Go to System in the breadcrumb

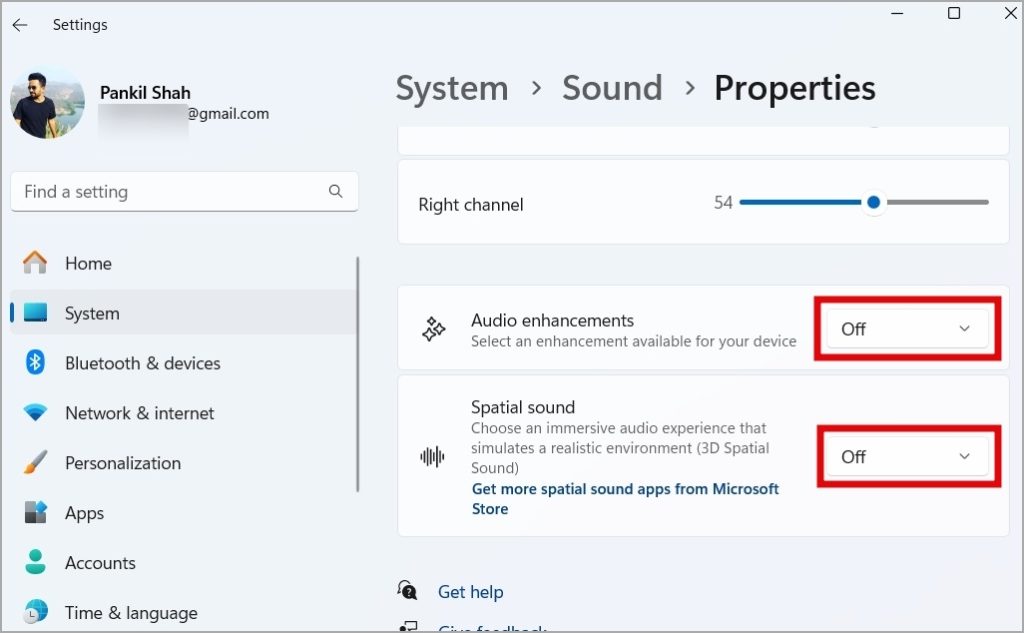click(x=452, y=88)
